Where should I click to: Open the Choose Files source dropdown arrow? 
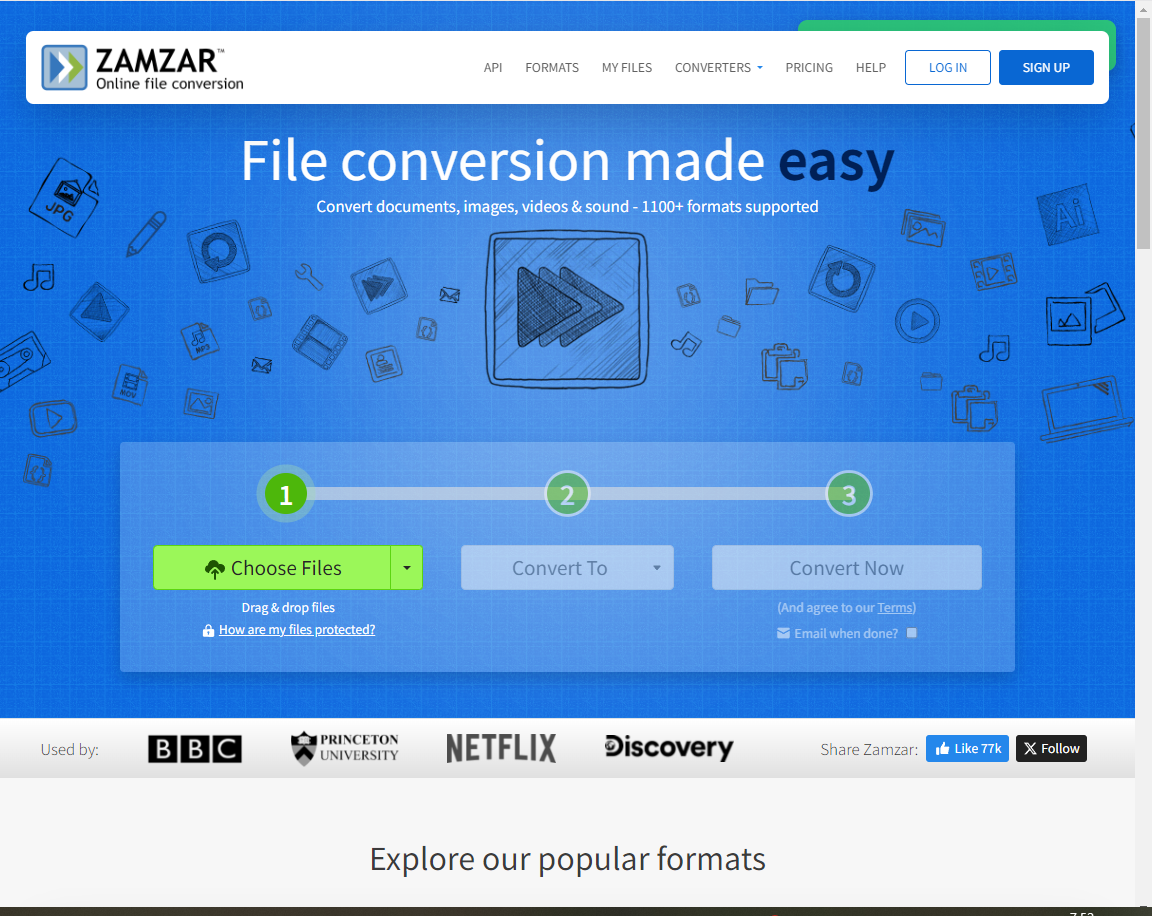(406, 568)
